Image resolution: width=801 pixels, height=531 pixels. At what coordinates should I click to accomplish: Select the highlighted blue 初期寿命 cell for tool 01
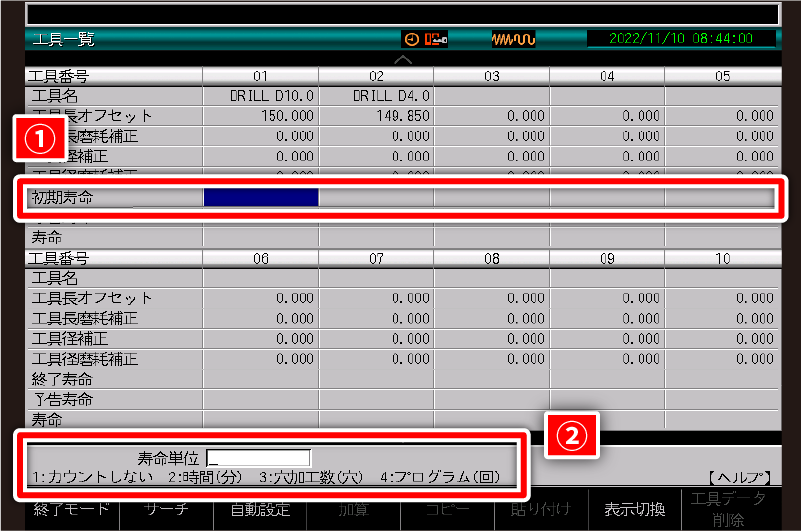pos(261,197)
